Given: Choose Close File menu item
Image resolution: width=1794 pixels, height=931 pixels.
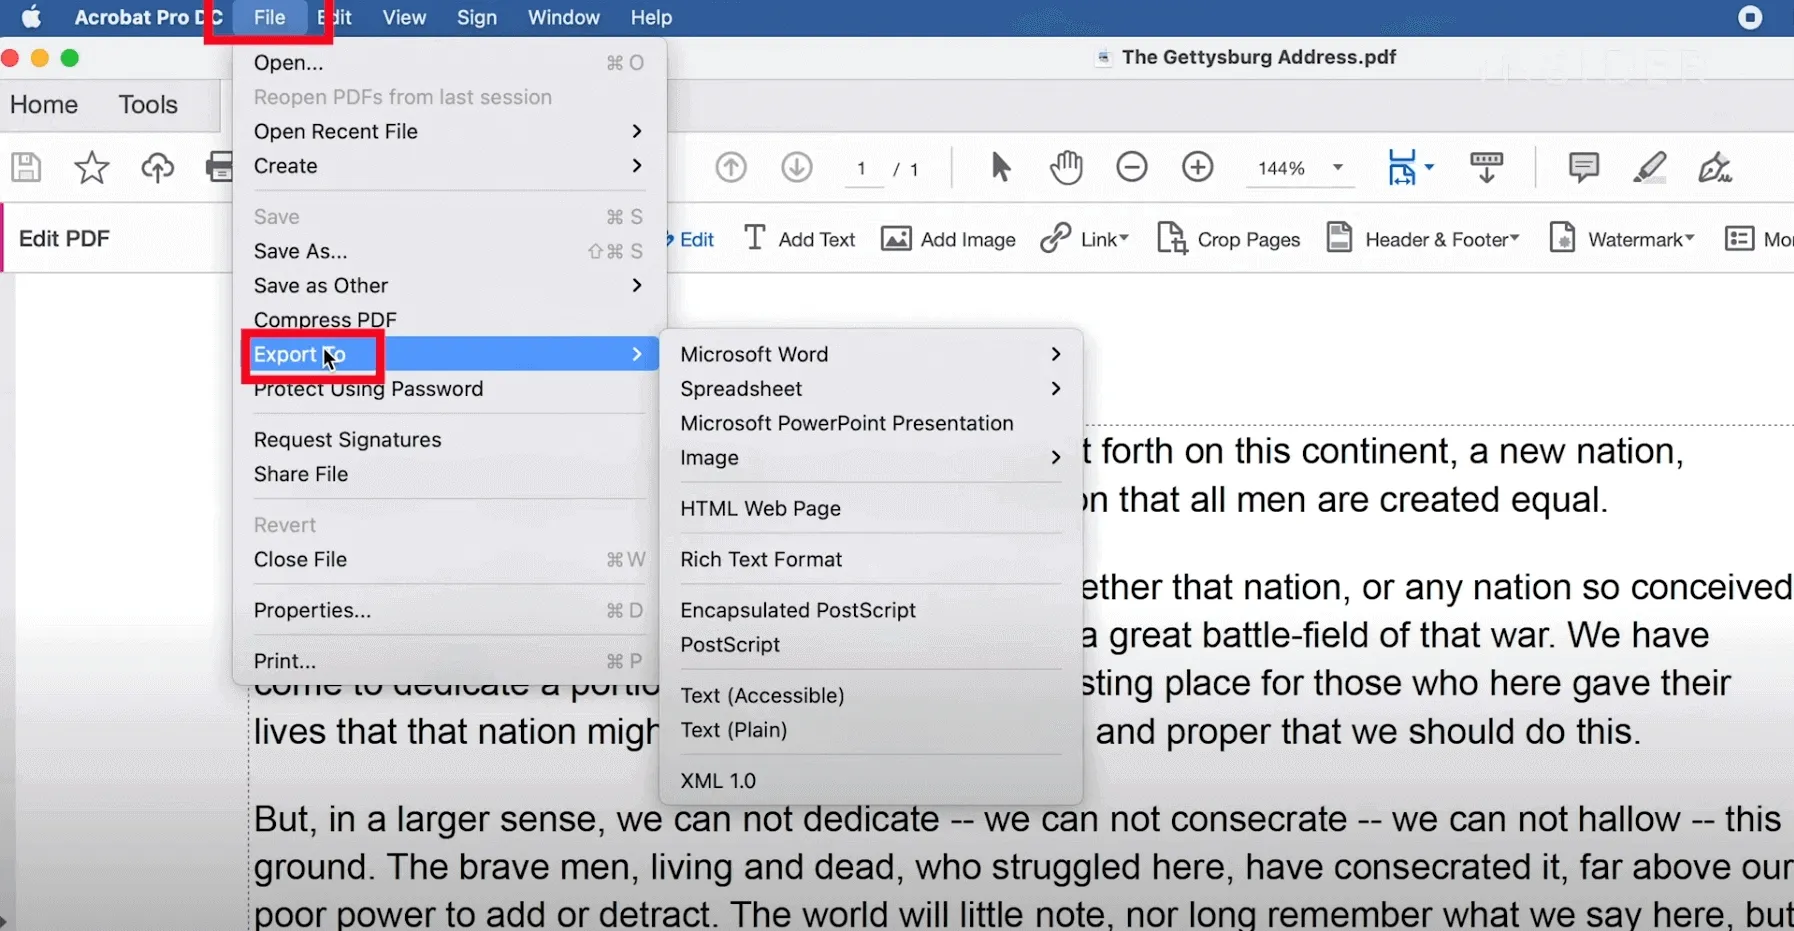Looking at the screenshot, I should [449, 559].
